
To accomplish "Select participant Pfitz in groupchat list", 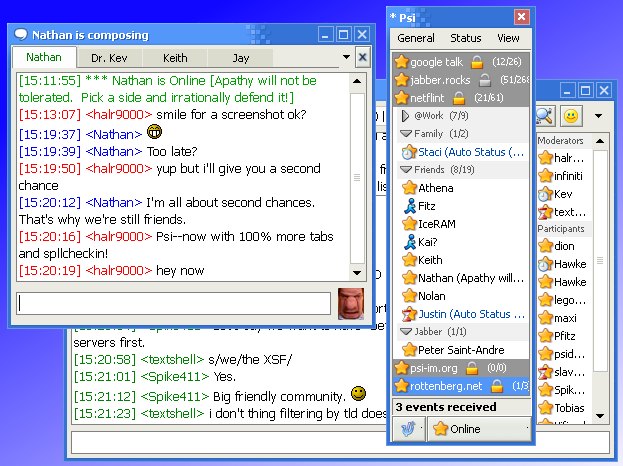I will 564,336.
